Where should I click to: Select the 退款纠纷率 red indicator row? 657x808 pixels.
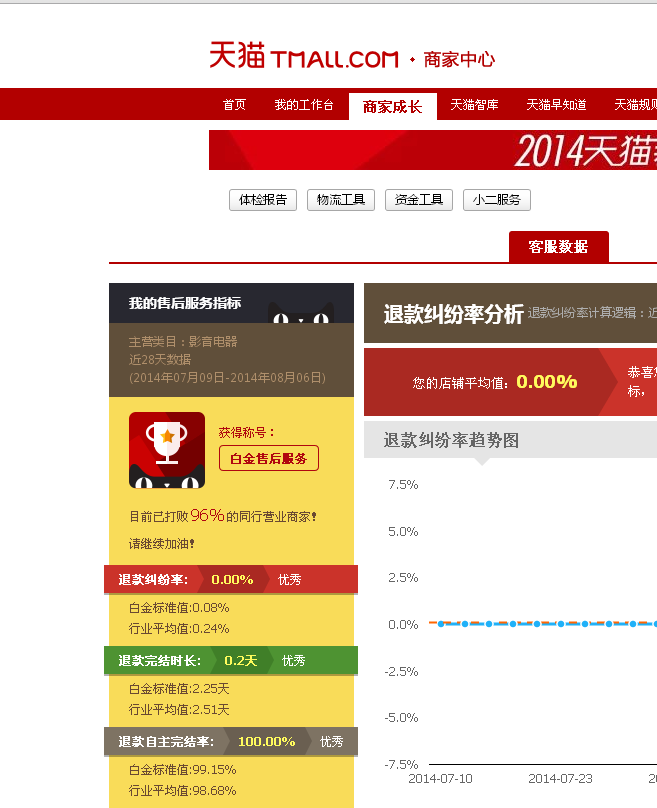tap(231, 579)
